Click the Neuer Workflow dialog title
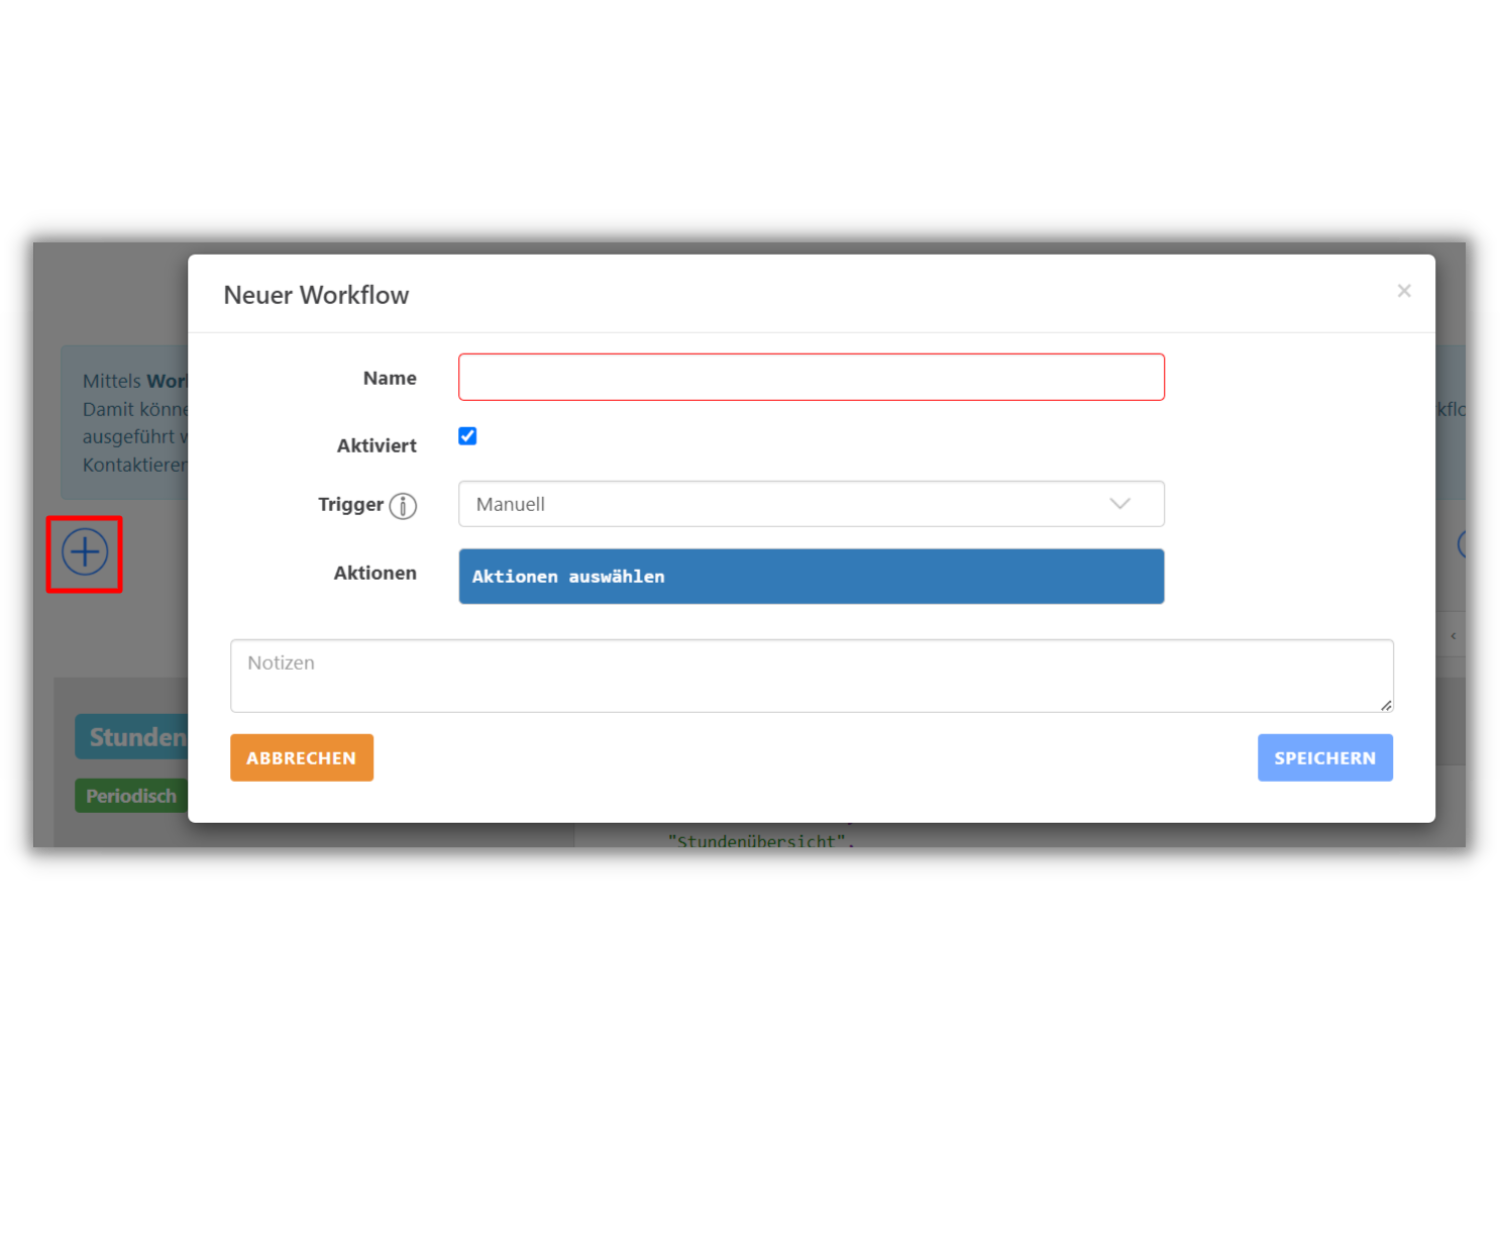The image size is (1500, 1250). [316, 295]
